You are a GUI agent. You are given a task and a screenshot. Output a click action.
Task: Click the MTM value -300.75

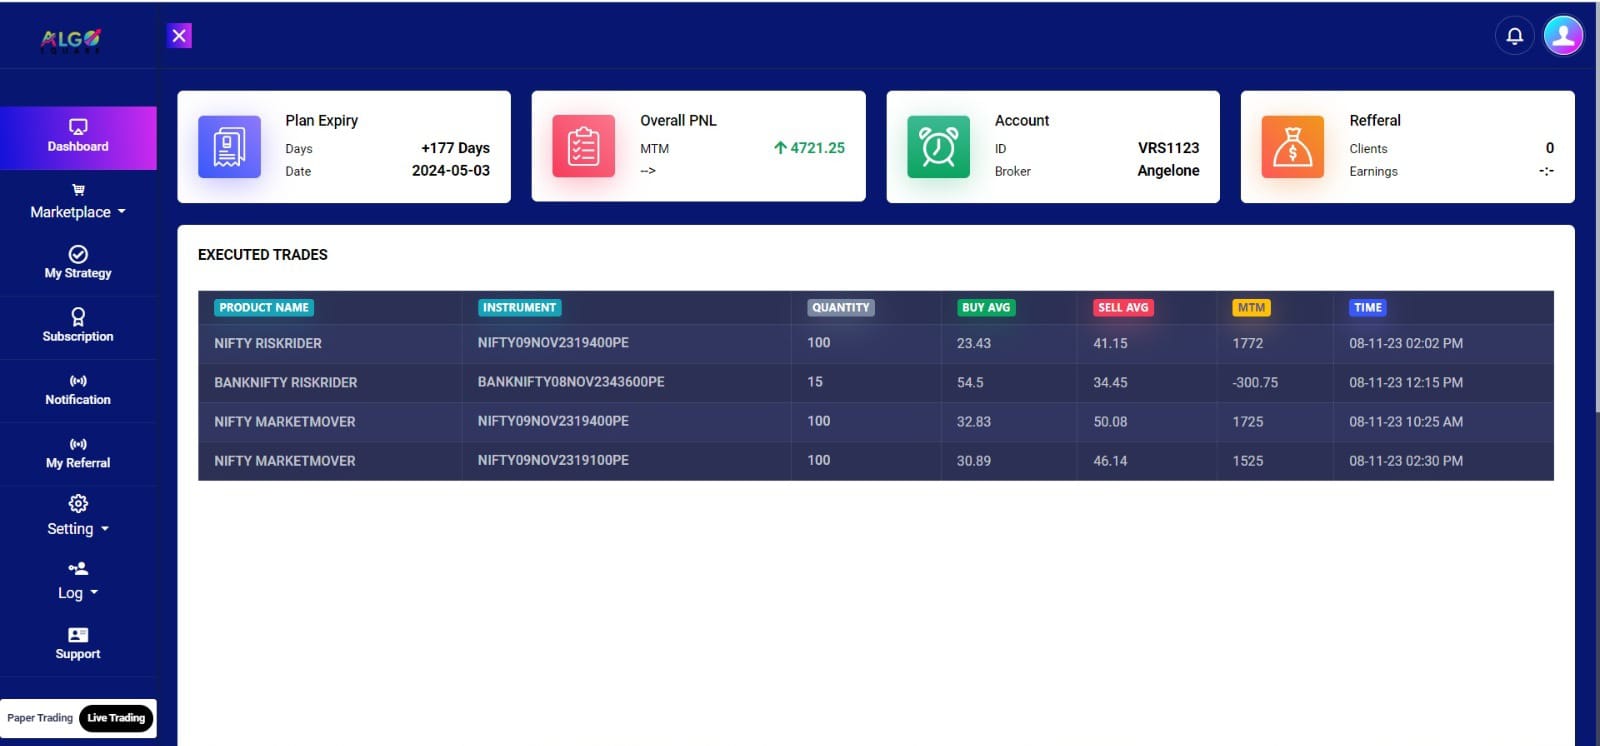1255,382
